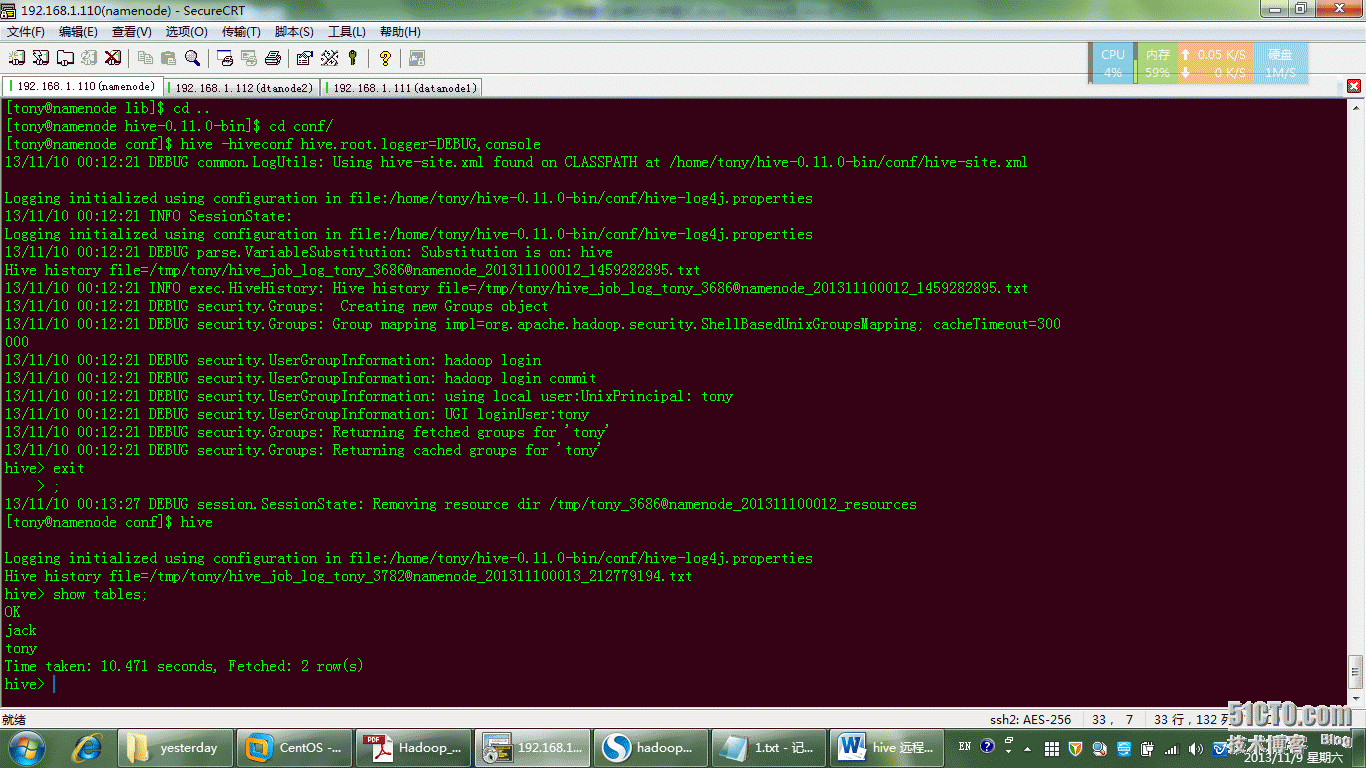Viewport: 1366px width, 768px height.
Task: Click CPU 4% monitor widget
Action: [x=1112, y=63]
